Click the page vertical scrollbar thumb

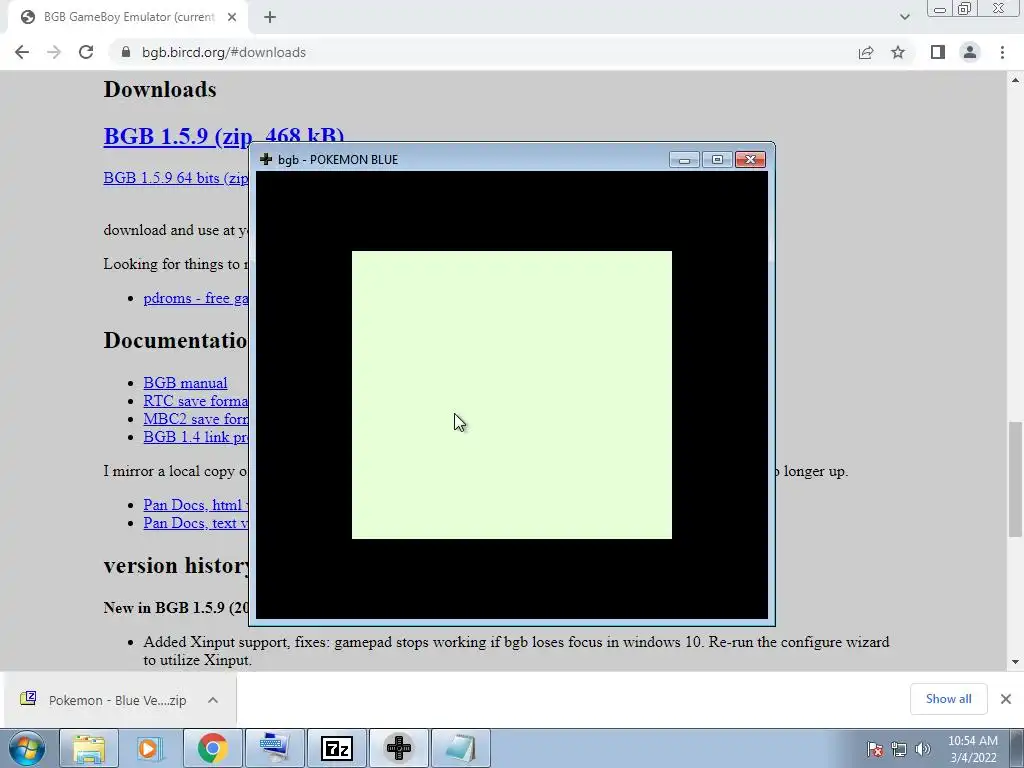point(1015,479)
